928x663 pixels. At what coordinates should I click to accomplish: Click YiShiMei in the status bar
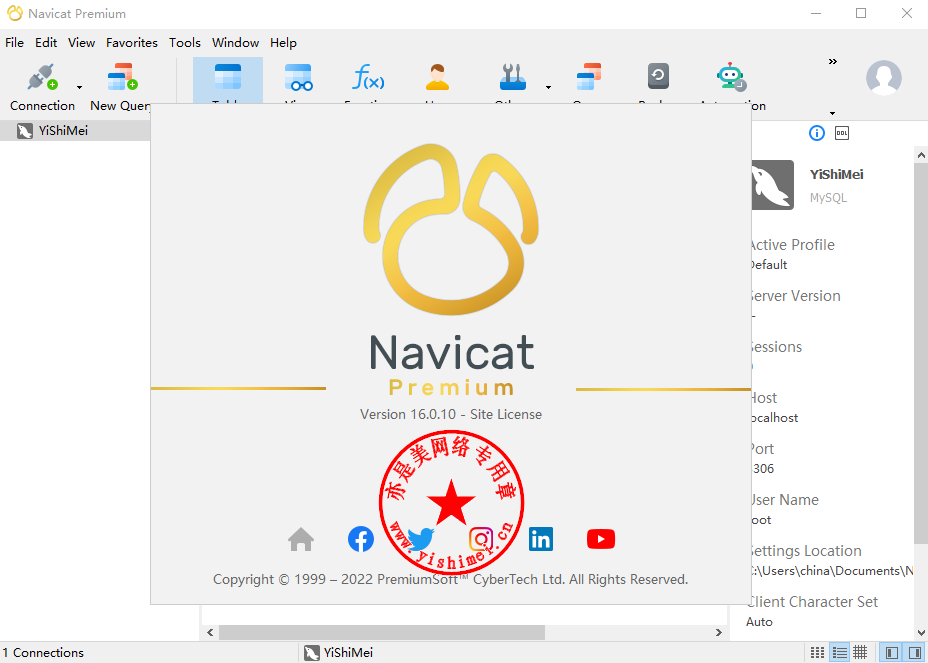coord(338,652)
